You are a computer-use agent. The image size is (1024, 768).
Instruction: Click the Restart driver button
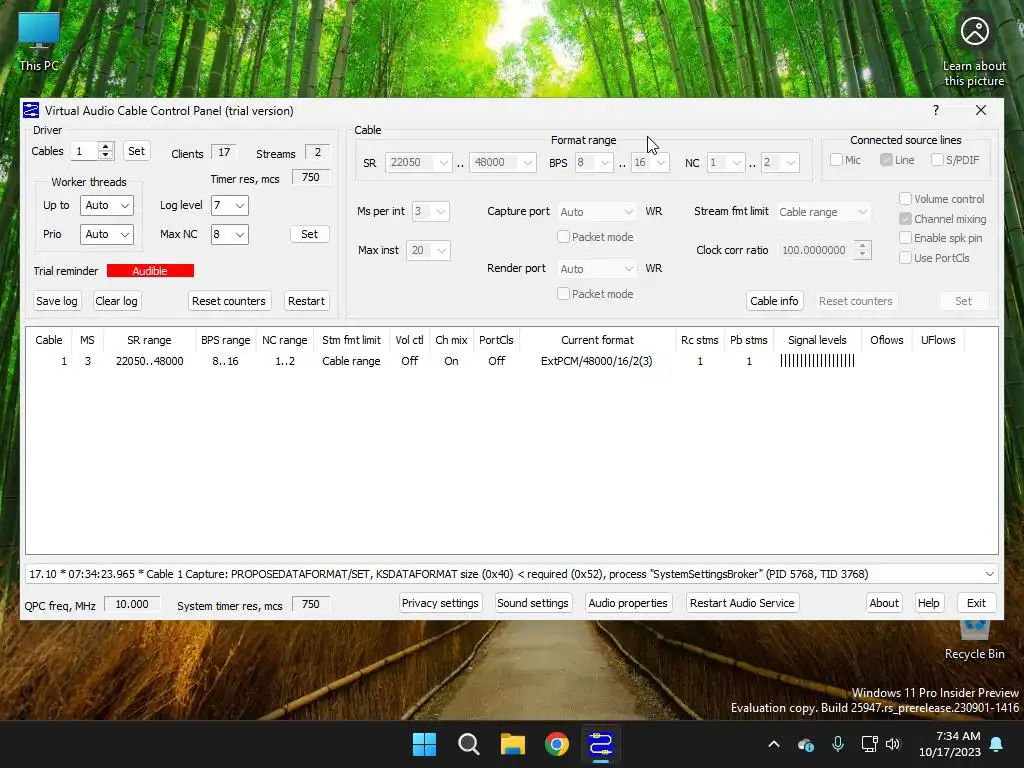pyautogui.click(x=306, y=301)
